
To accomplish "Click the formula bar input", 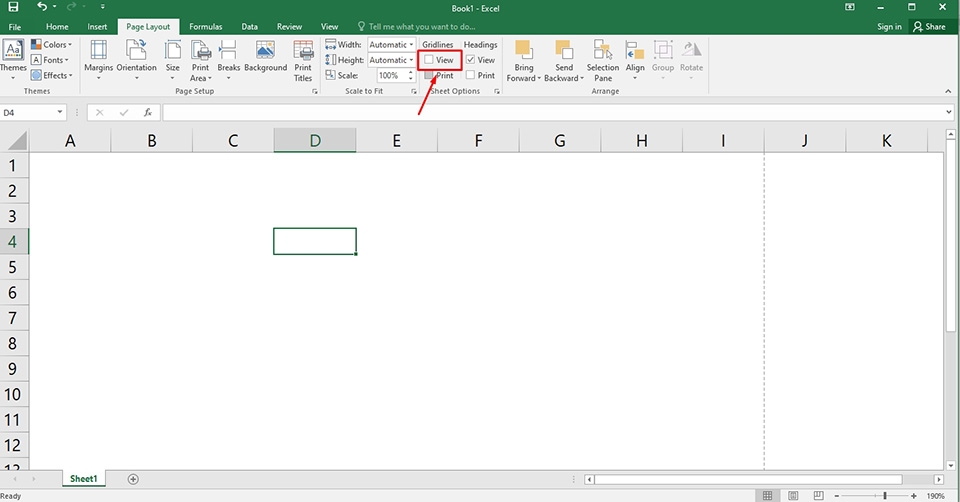I will [553, 113].
